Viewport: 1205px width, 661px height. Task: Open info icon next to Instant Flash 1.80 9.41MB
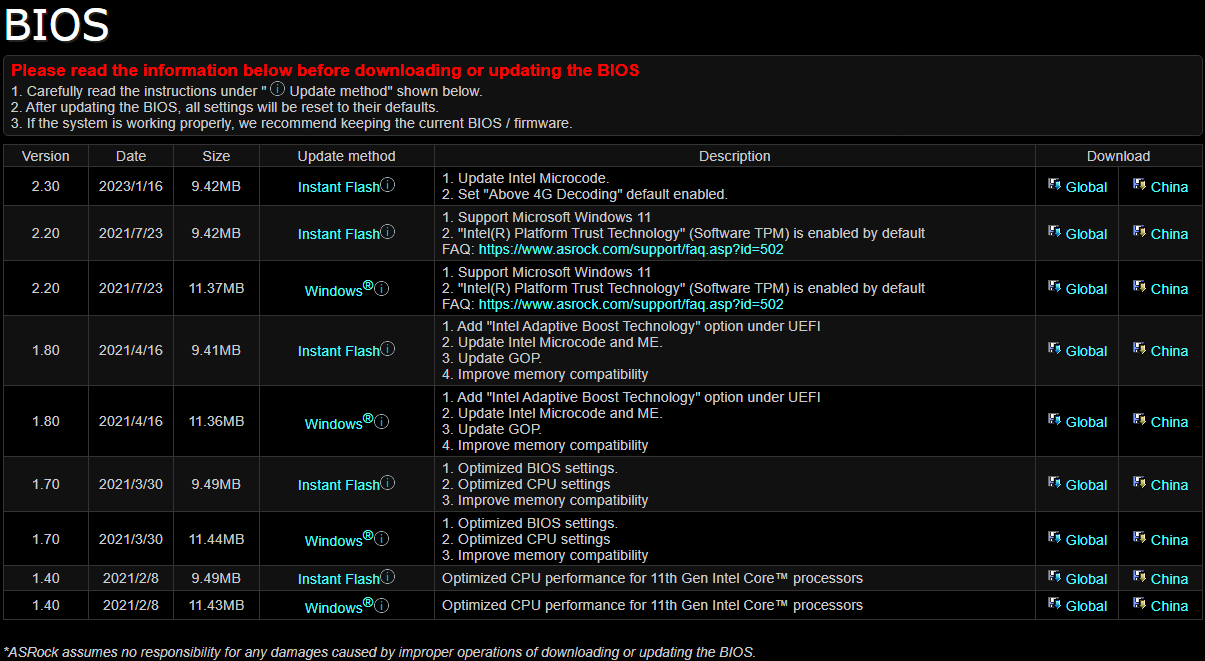click(x=388, y=349)
